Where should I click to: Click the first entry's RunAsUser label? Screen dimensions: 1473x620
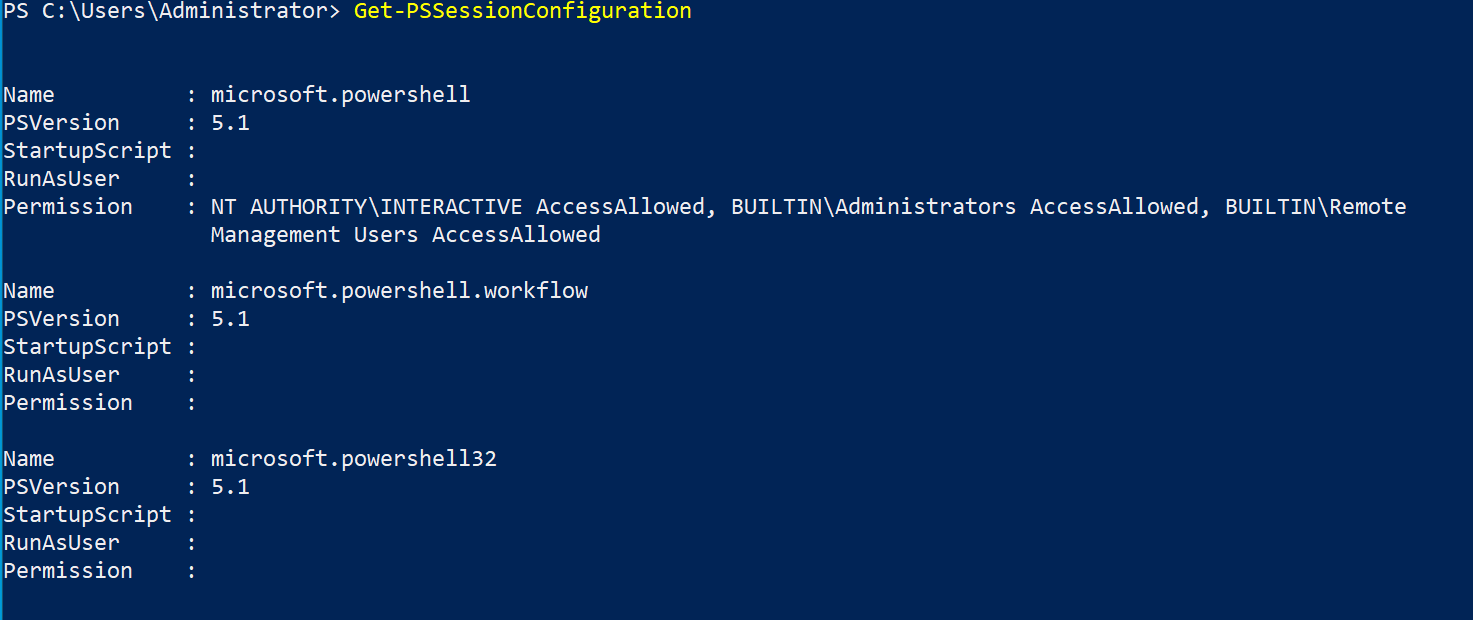pos(61,179)
